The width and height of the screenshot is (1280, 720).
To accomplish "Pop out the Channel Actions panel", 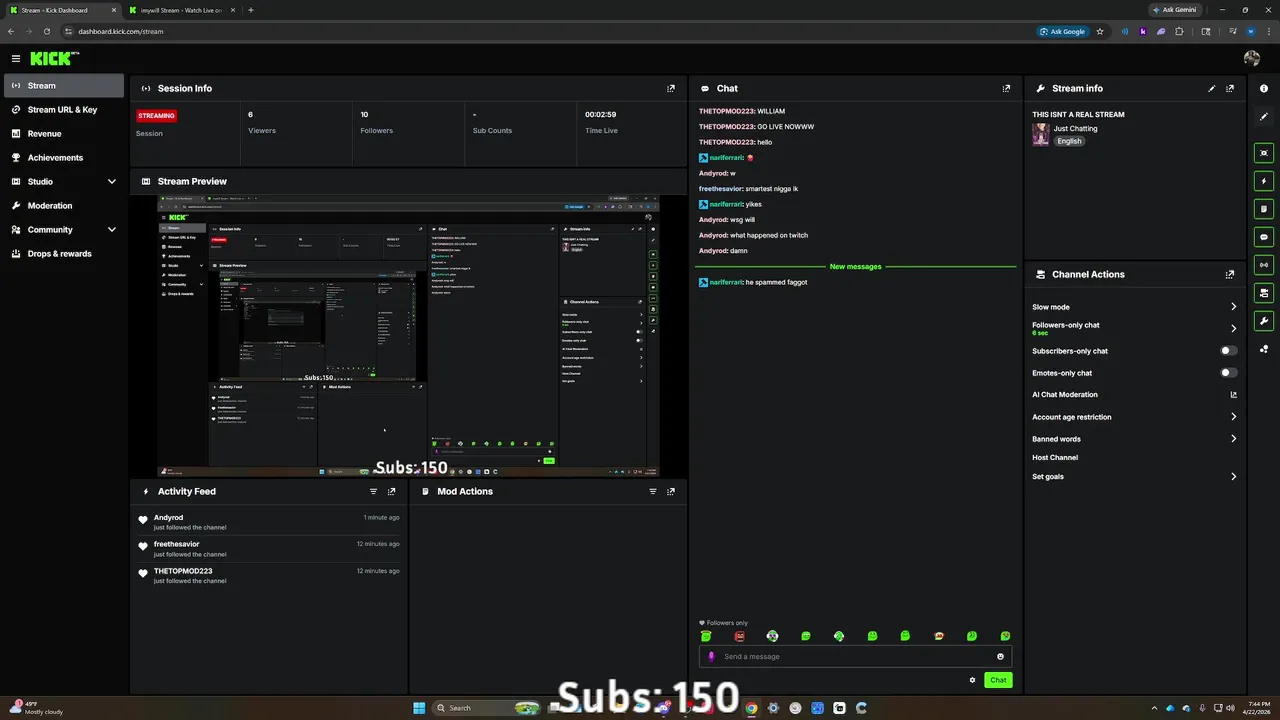I will point(1230,274).
